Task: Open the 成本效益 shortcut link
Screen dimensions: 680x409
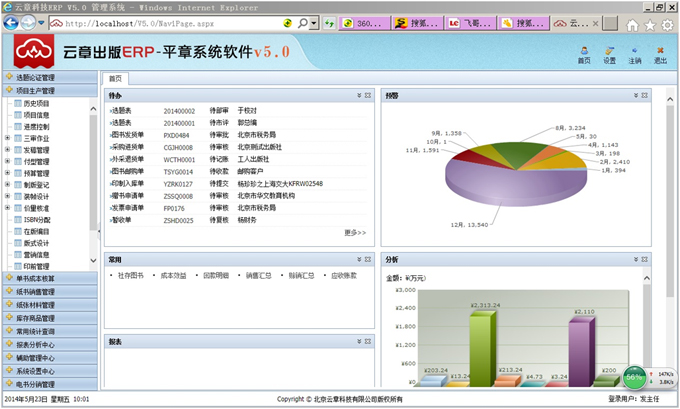Action: click(173, 275)
